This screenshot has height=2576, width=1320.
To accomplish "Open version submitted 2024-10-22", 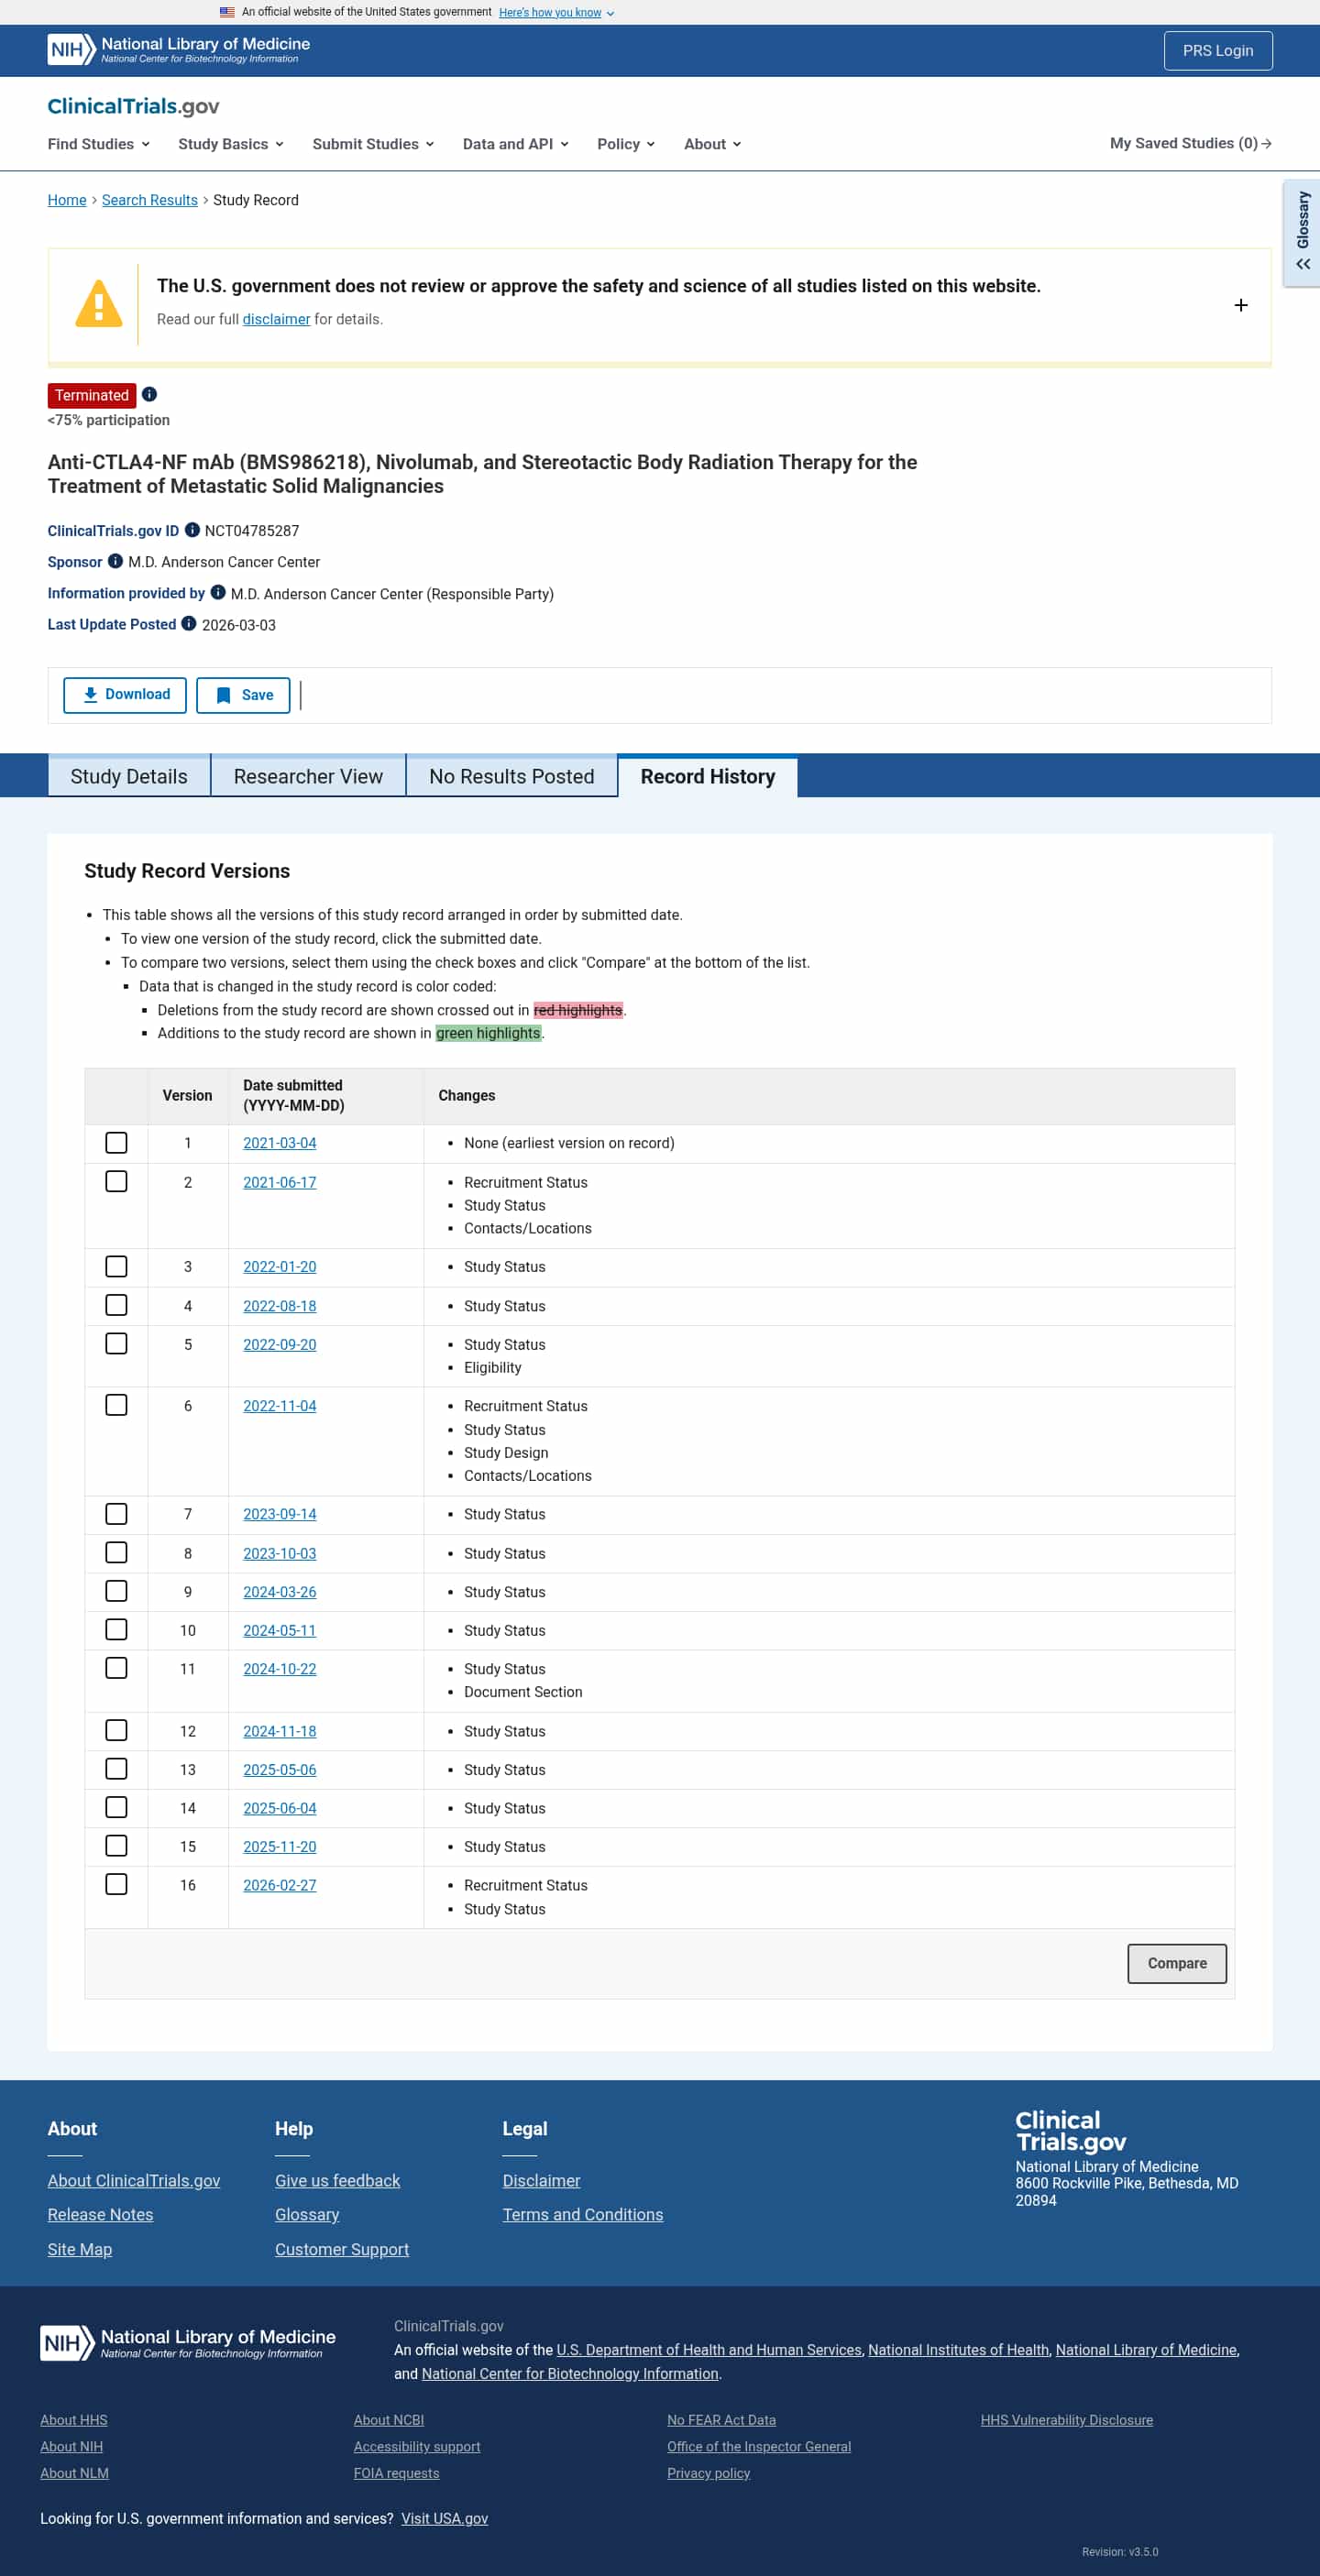I will pyautogui.click(x=280, y=1669).
